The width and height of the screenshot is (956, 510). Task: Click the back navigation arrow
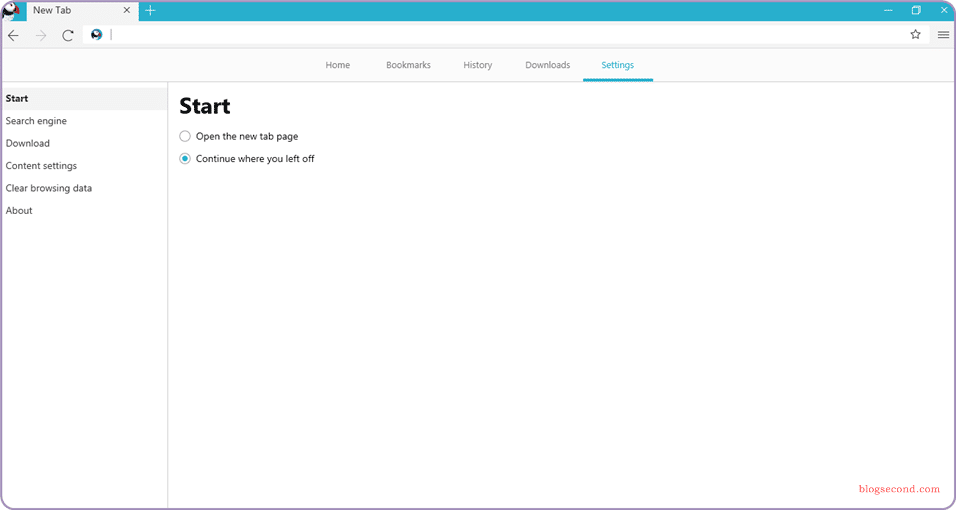[13, 35]
